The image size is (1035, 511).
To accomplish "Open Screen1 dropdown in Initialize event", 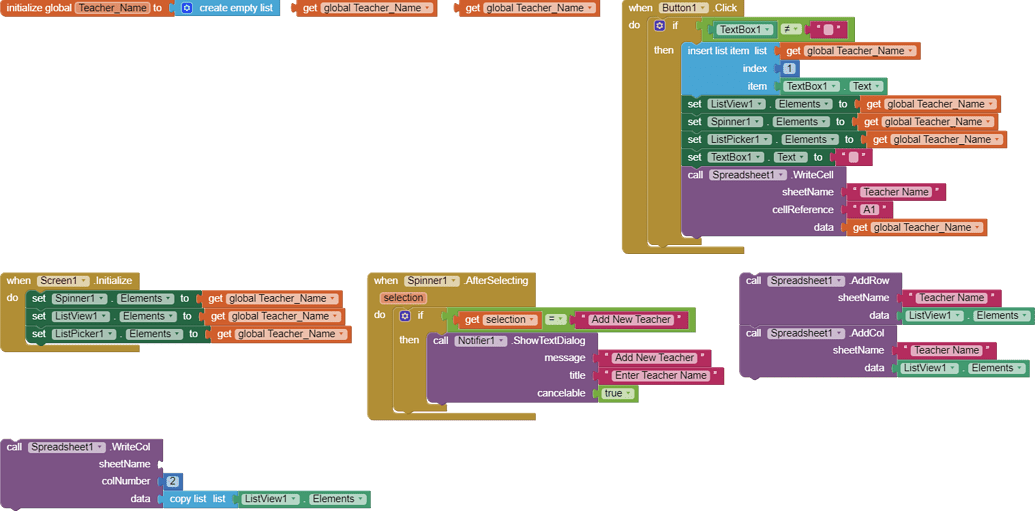I will pos(63,281).
